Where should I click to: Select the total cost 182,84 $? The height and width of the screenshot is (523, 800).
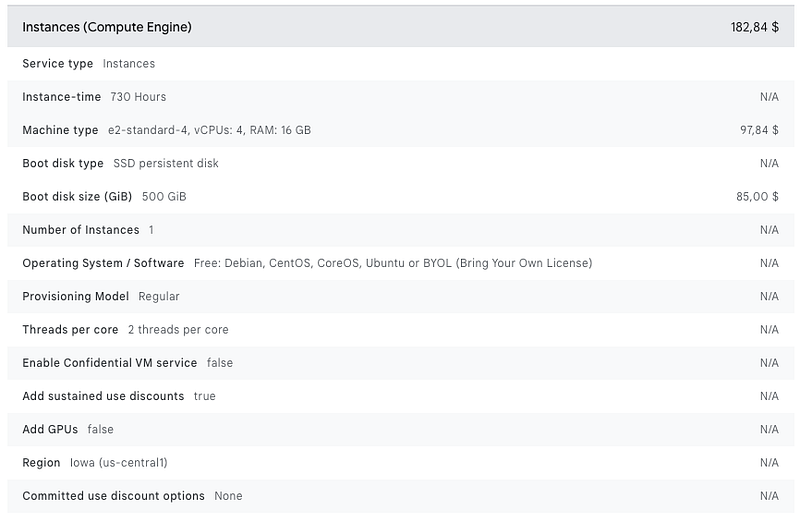754,27
